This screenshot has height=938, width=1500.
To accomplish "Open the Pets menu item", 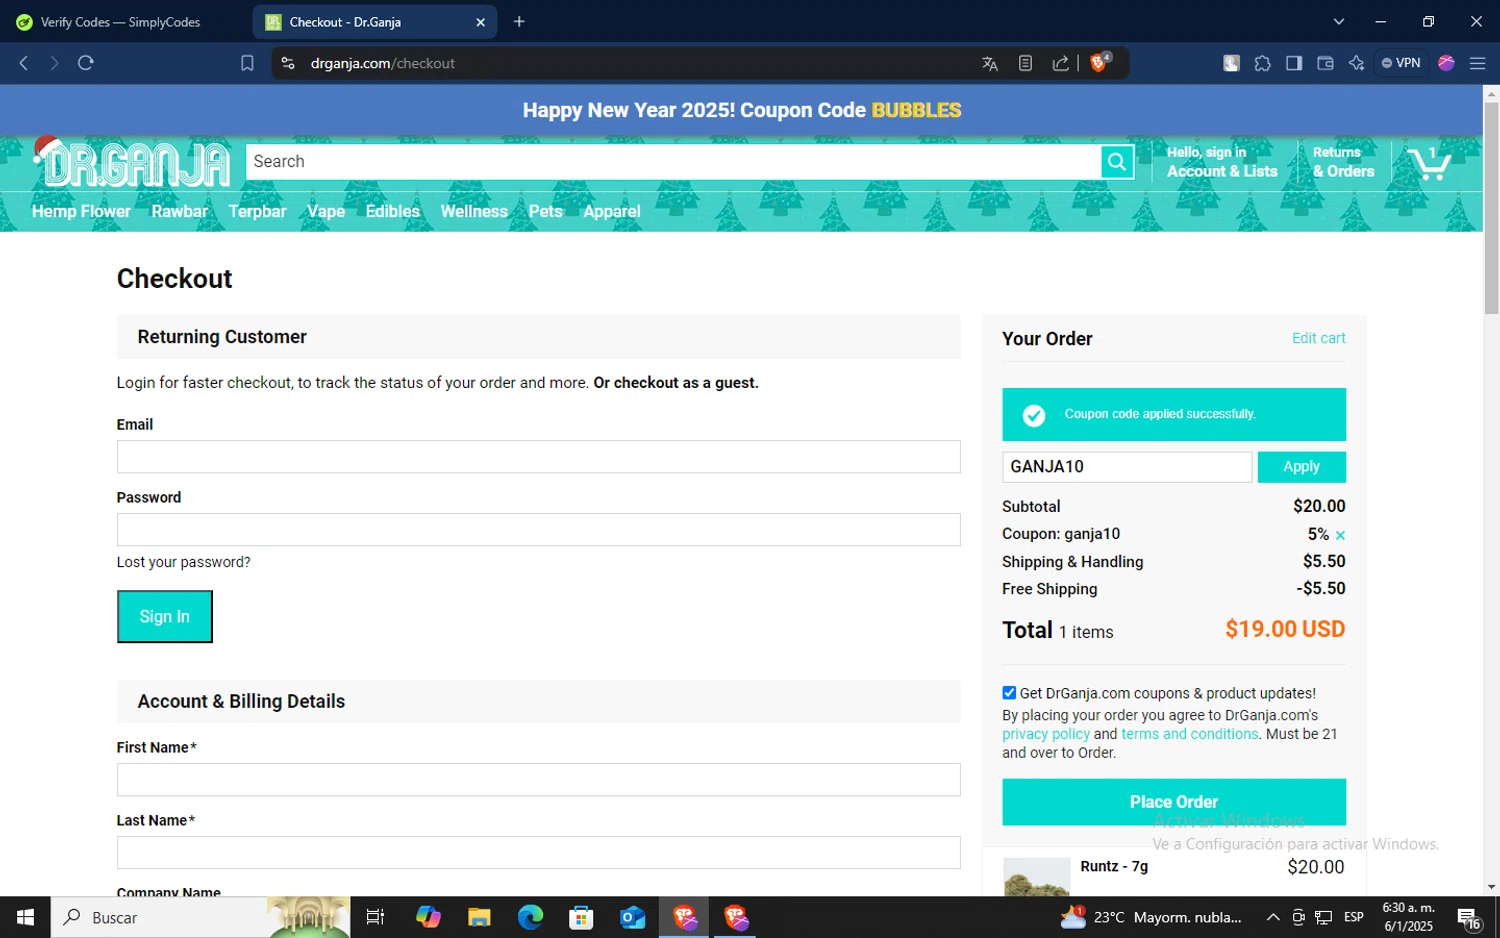I will pos(546,211).
